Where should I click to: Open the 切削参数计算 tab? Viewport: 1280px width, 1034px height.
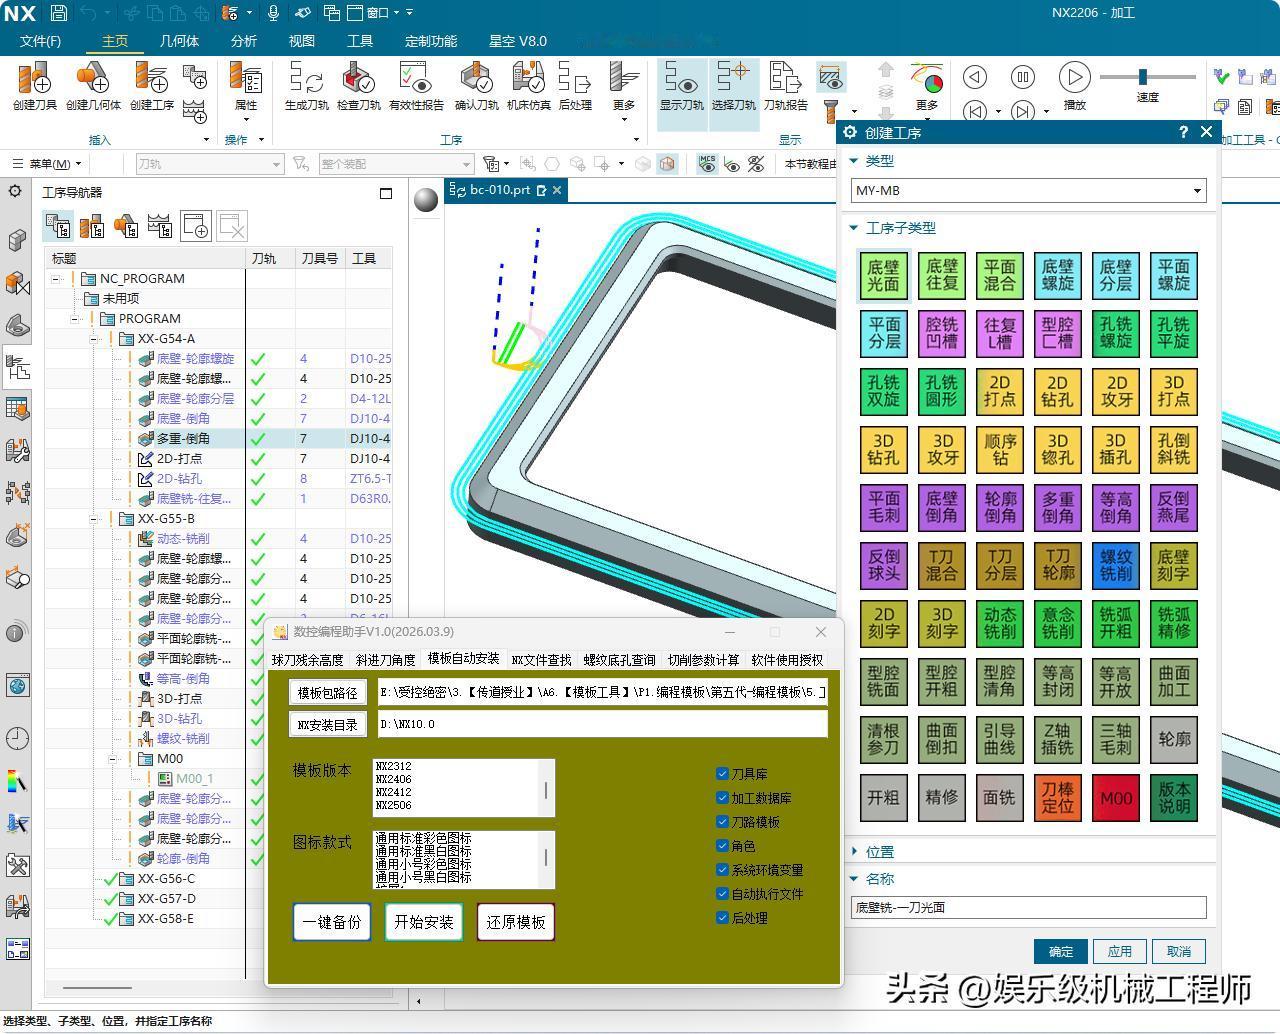pyautogui.click(x=703, y=660)
